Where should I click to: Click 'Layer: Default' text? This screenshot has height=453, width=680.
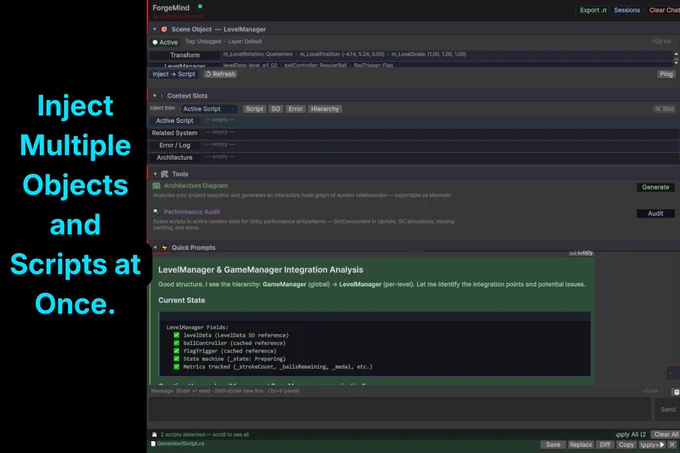pyautogui.click(x=245, y=42)
